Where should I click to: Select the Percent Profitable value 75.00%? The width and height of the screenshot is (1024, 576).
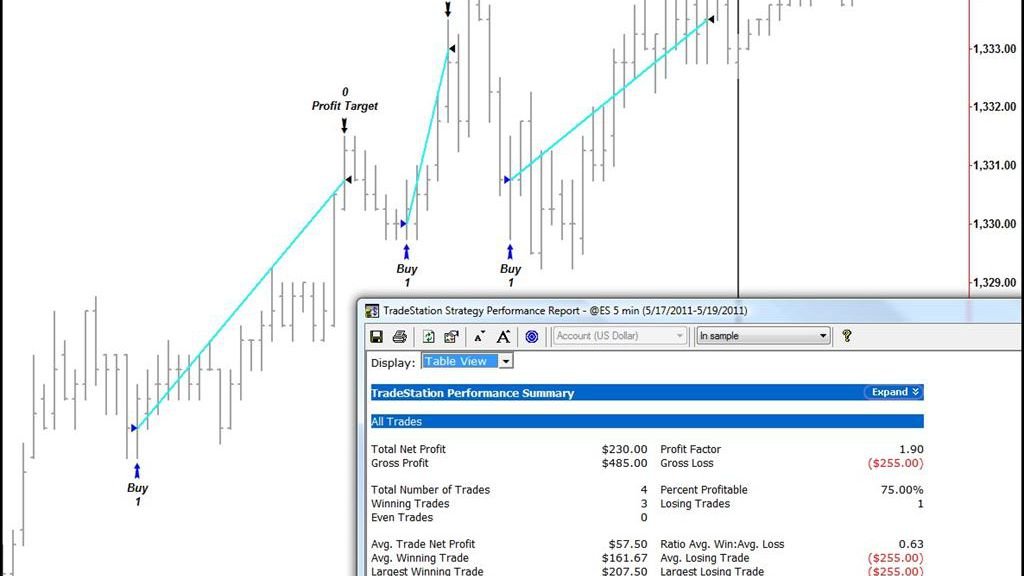(x=902, y=490)
